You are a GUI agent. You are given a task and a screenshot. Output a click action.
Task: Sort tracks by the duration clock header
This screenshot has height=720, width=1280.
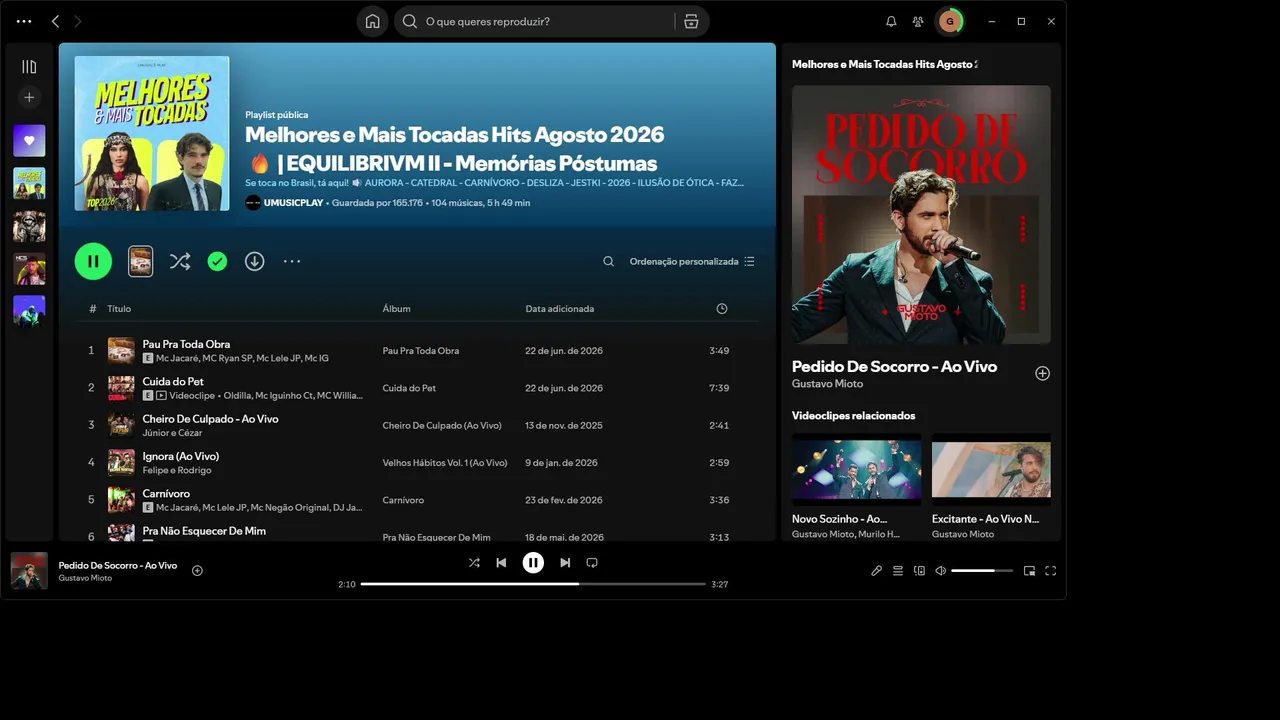(x=722, y=309)
